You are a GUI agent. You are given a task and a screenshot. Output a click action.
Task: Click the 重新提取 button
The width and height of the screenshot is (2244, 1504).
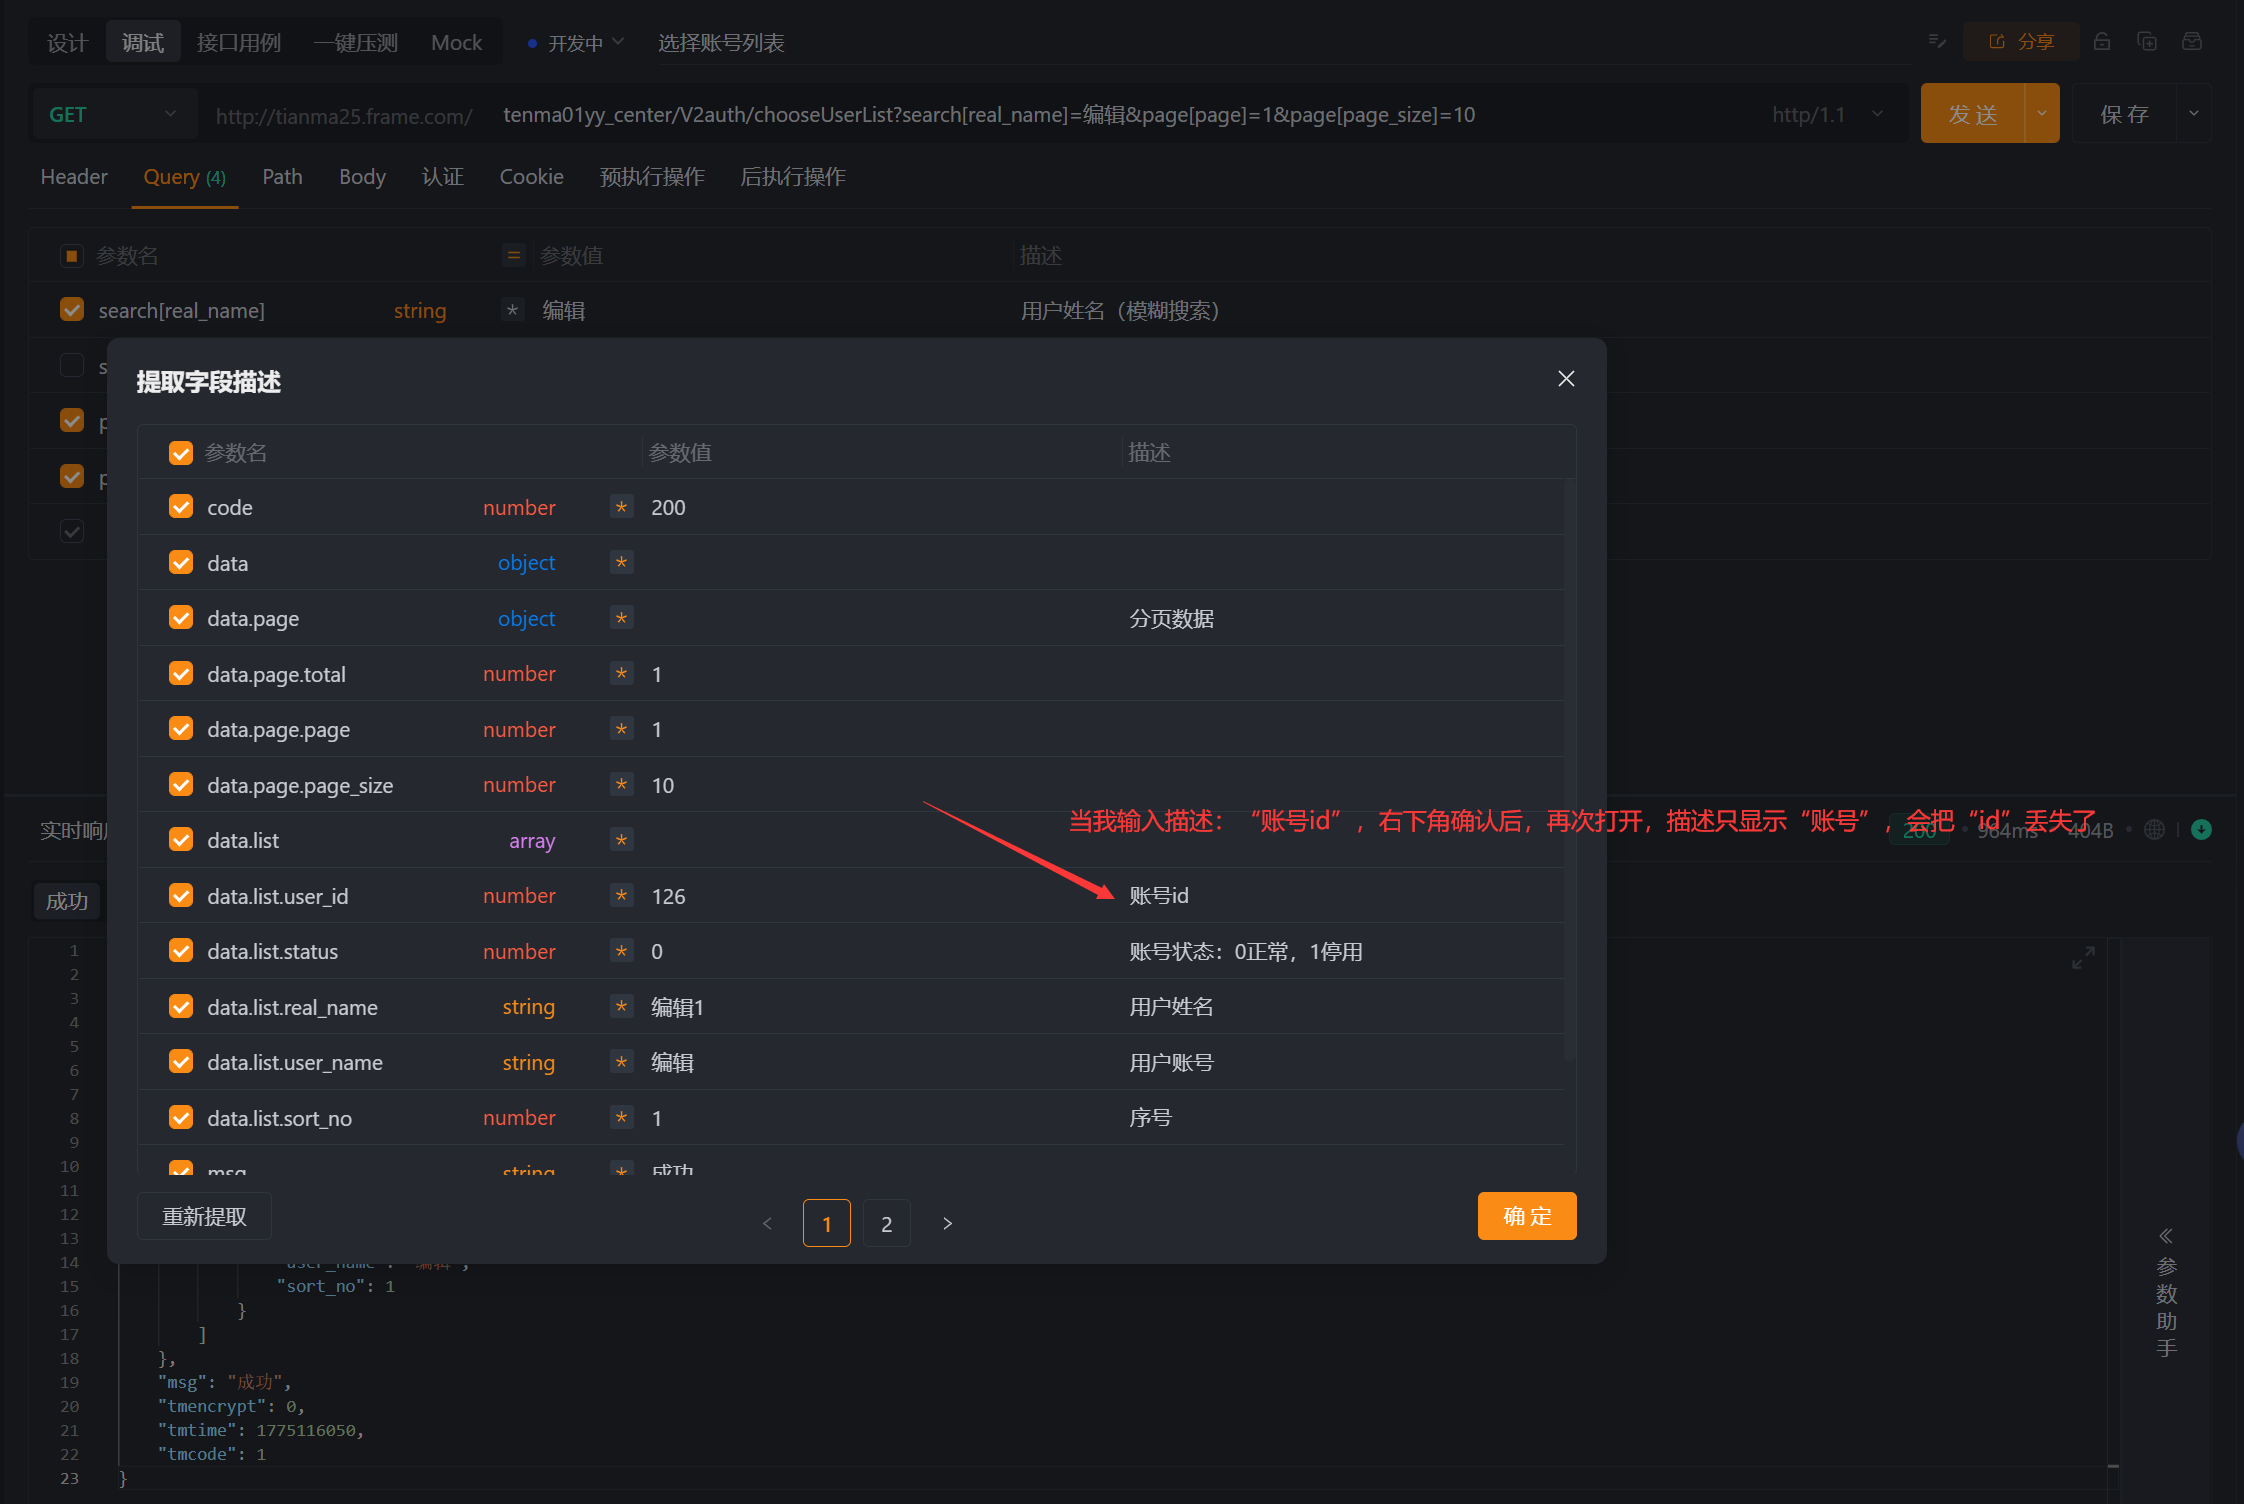[204, 1216]
